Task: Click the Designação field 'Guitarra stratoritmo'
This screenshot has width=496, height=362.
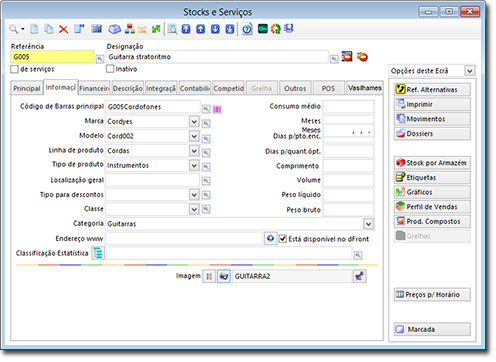Action: 217,57
